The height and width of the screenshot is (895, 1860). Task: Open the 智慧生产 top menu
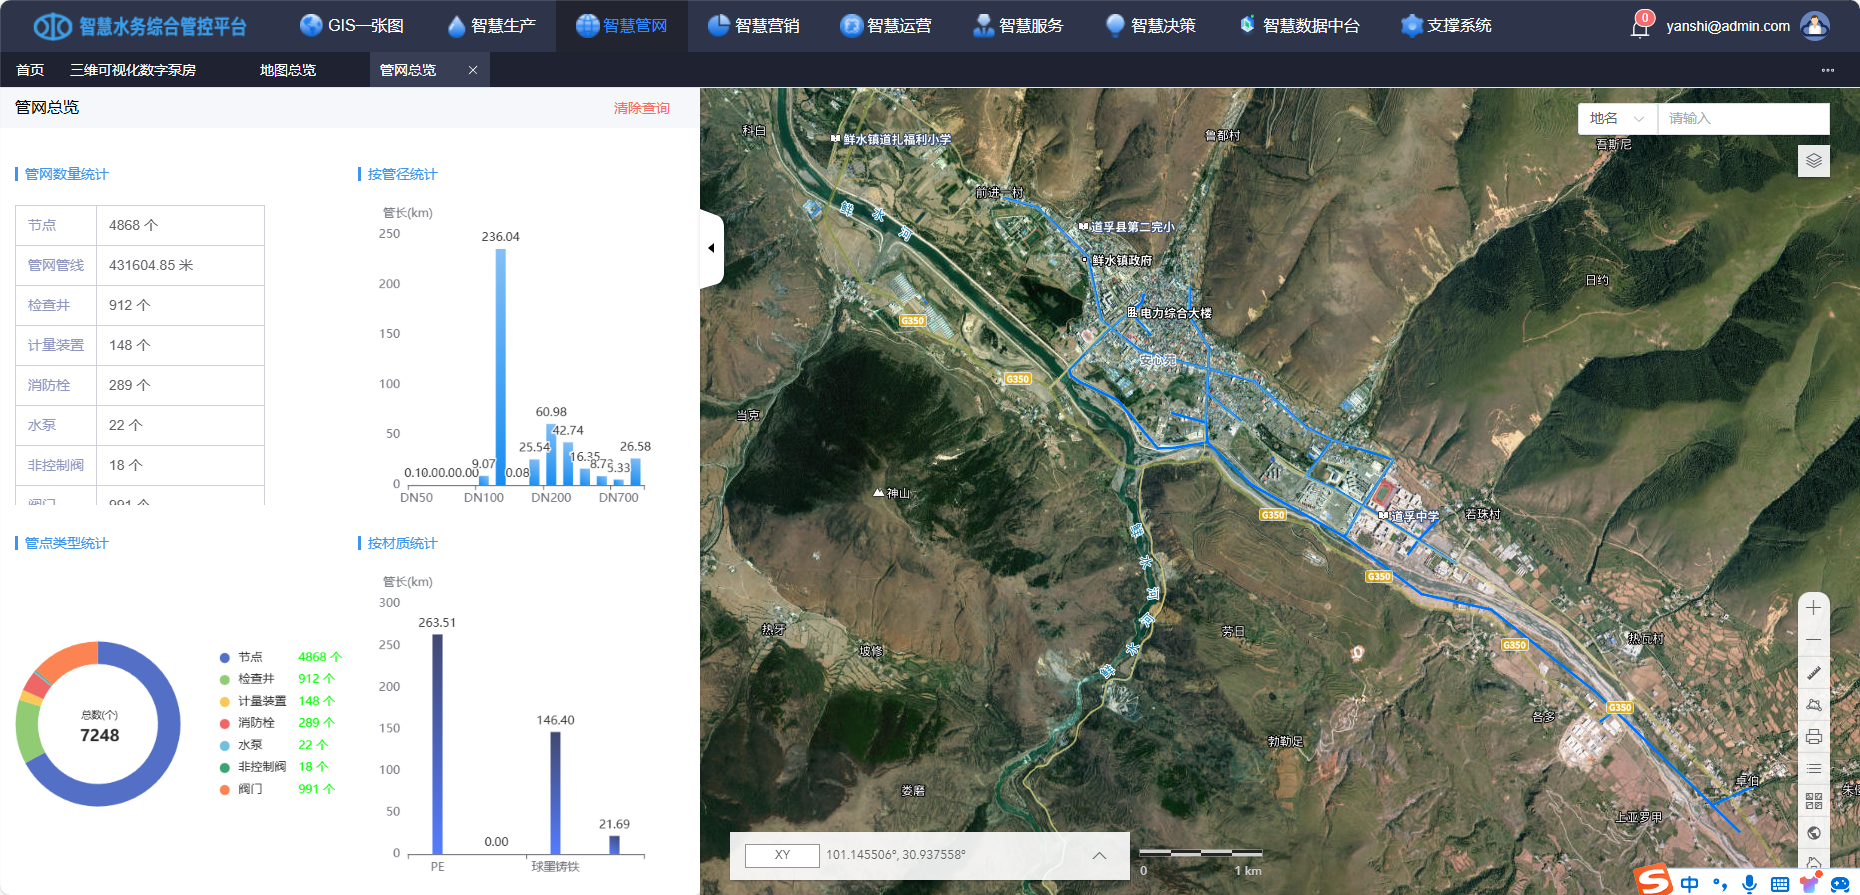[x=491, y=26]
